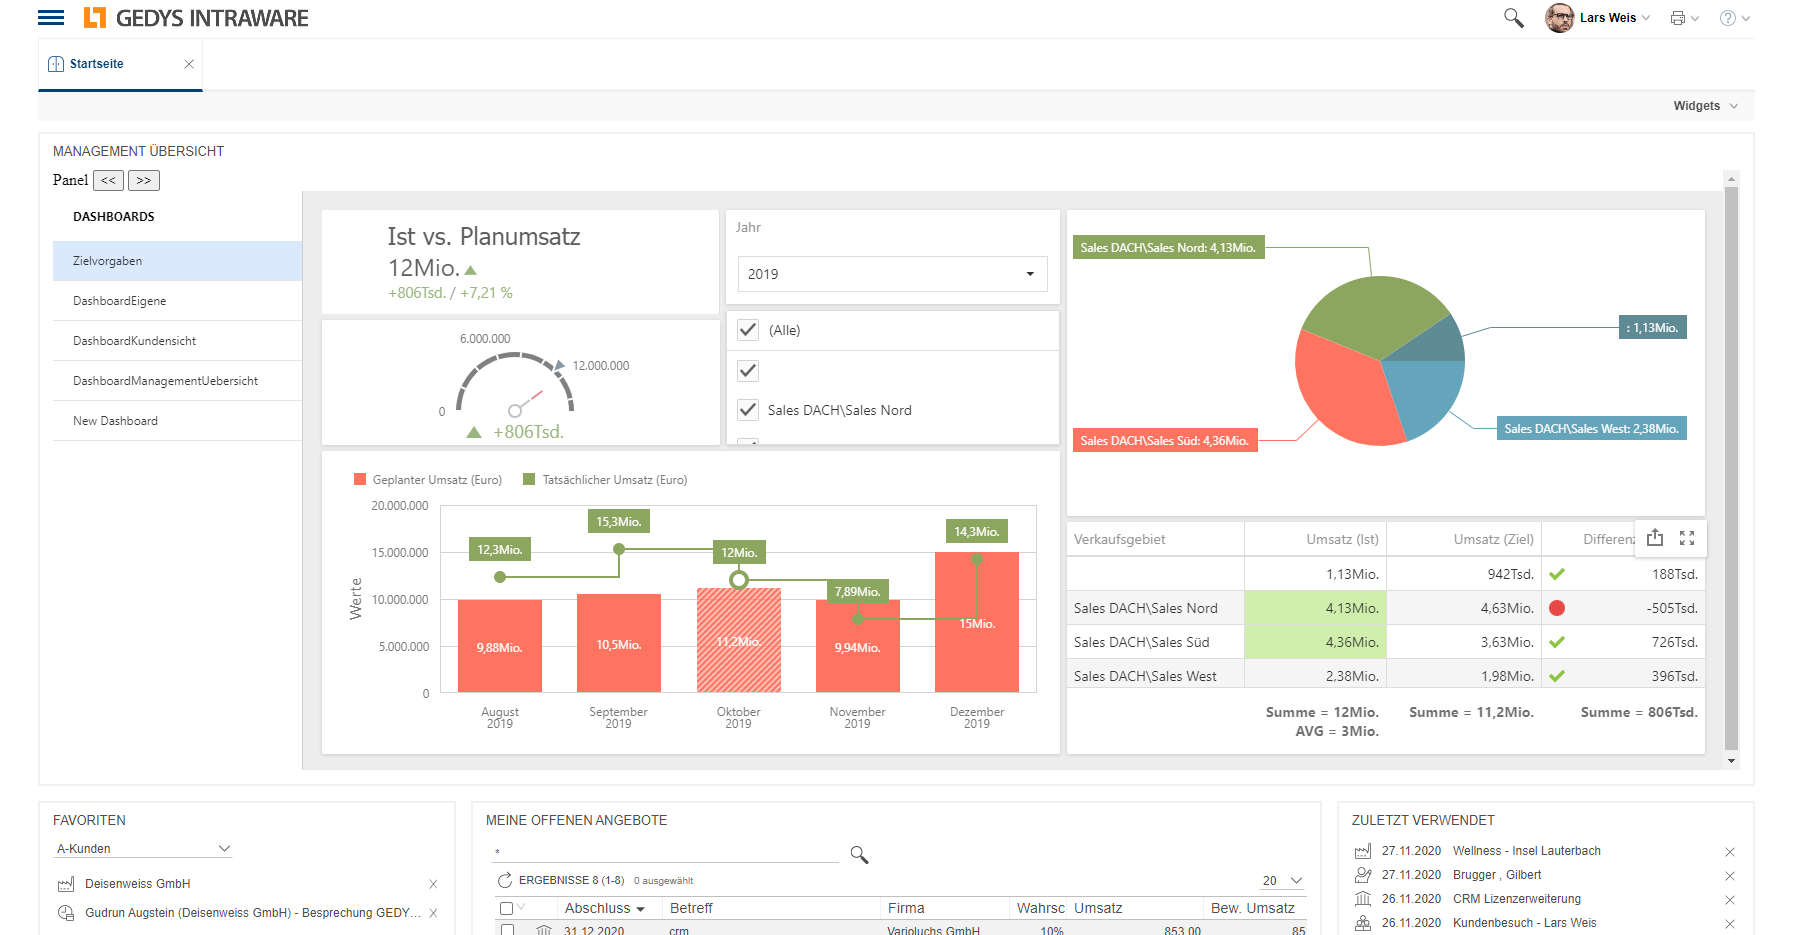Toggle the Sales DACH\Sales Nord checkbox

tap(748, 409)
